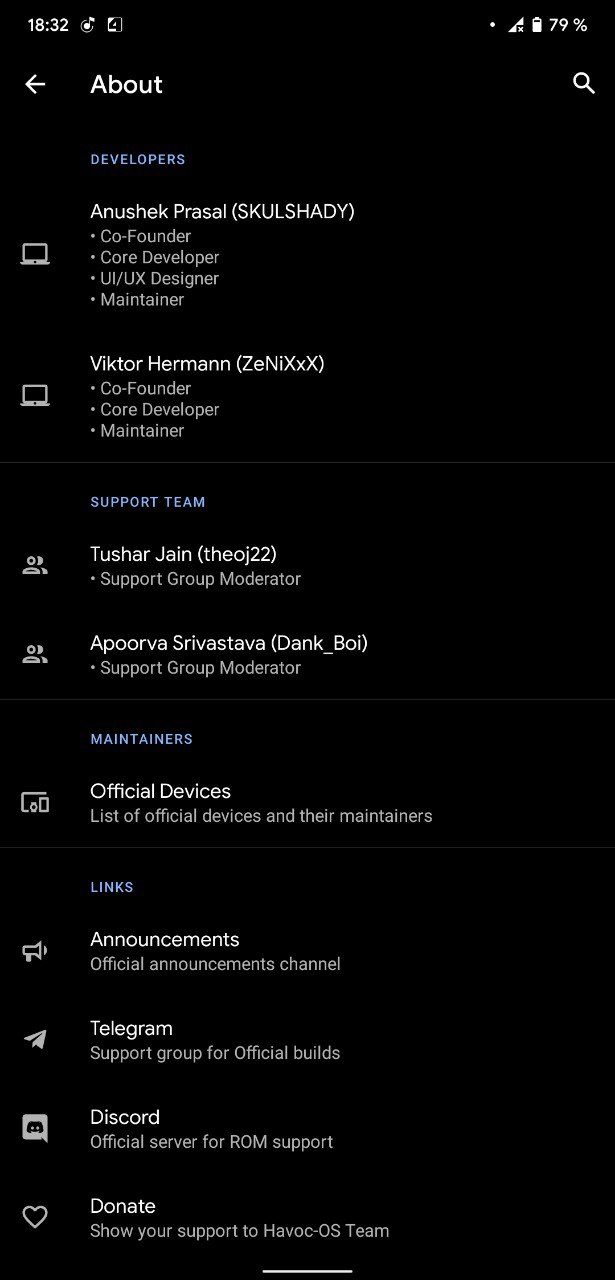The height and width of the screenshot is (1280, 615).
Task: Open the Discord server link
Action: point(307,1129)
